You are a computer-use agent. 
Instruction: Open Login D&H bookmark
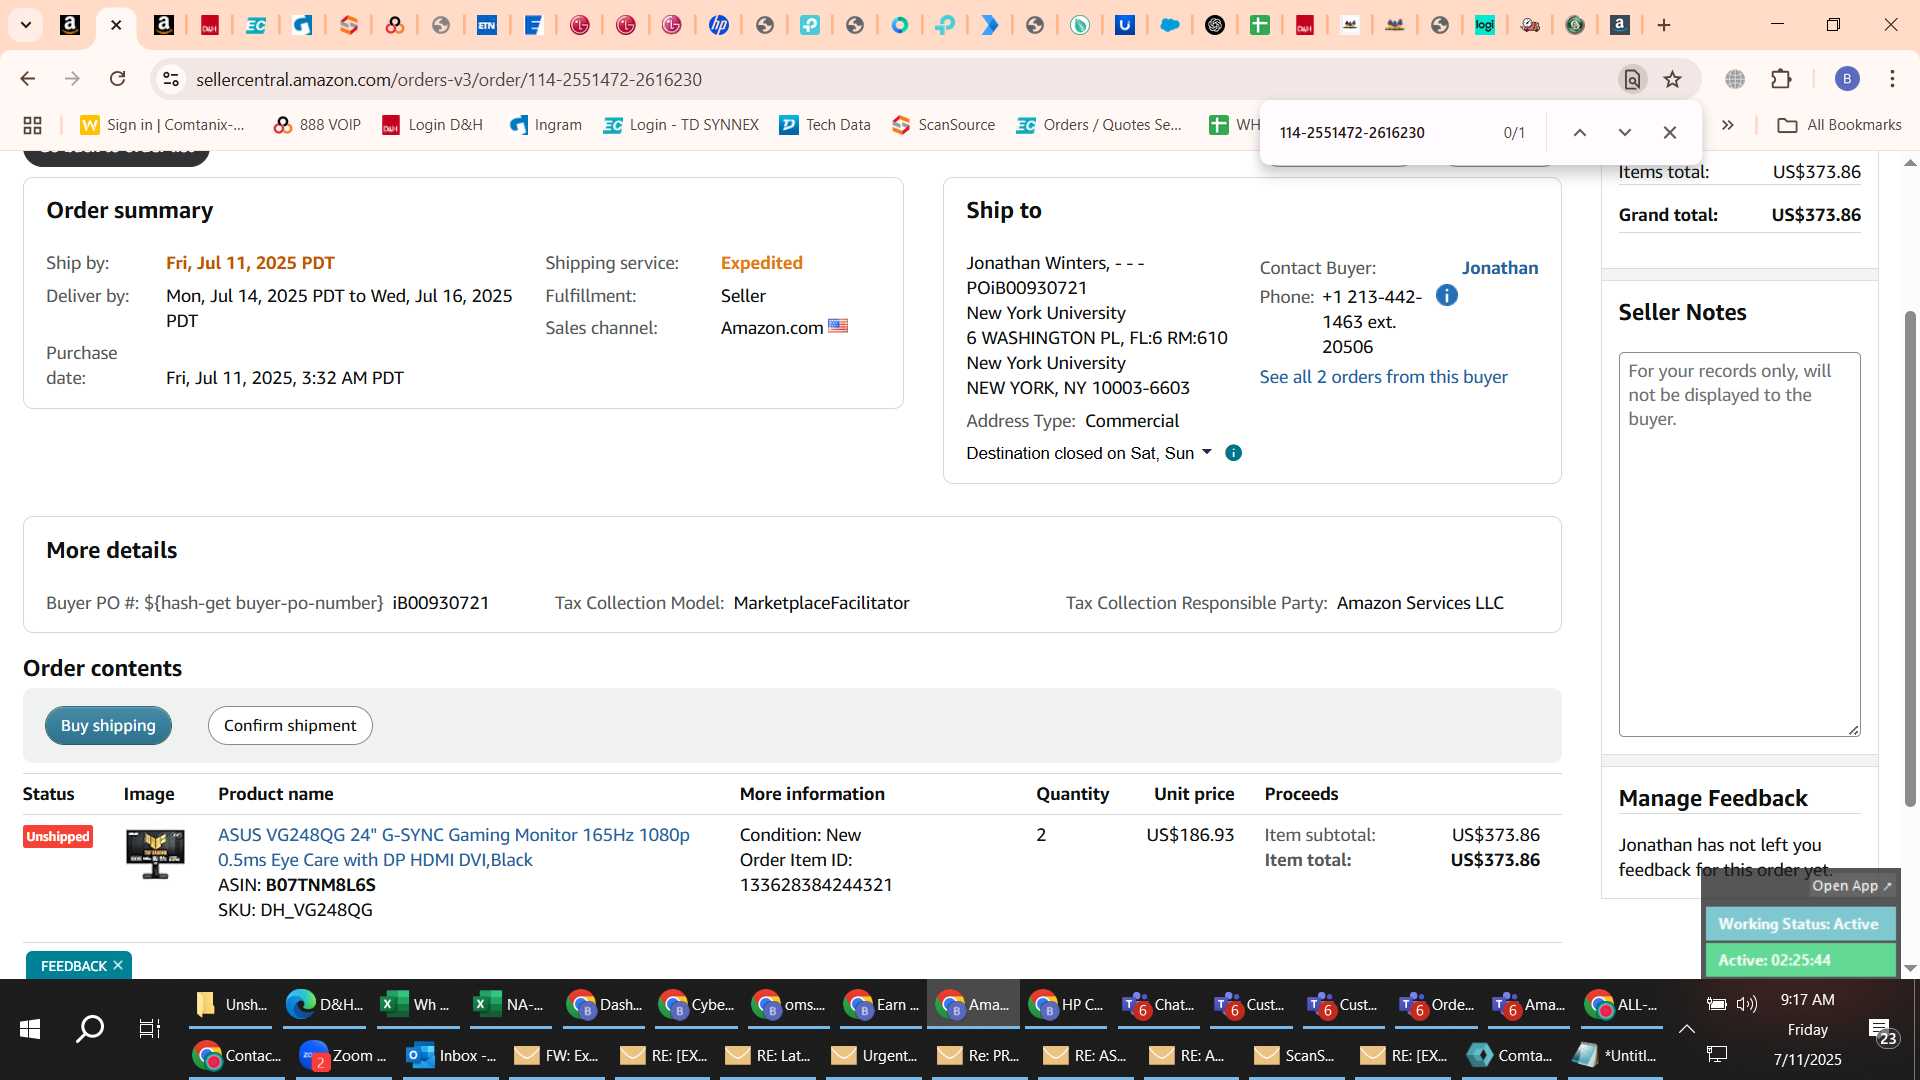click(x=433, y=125)
